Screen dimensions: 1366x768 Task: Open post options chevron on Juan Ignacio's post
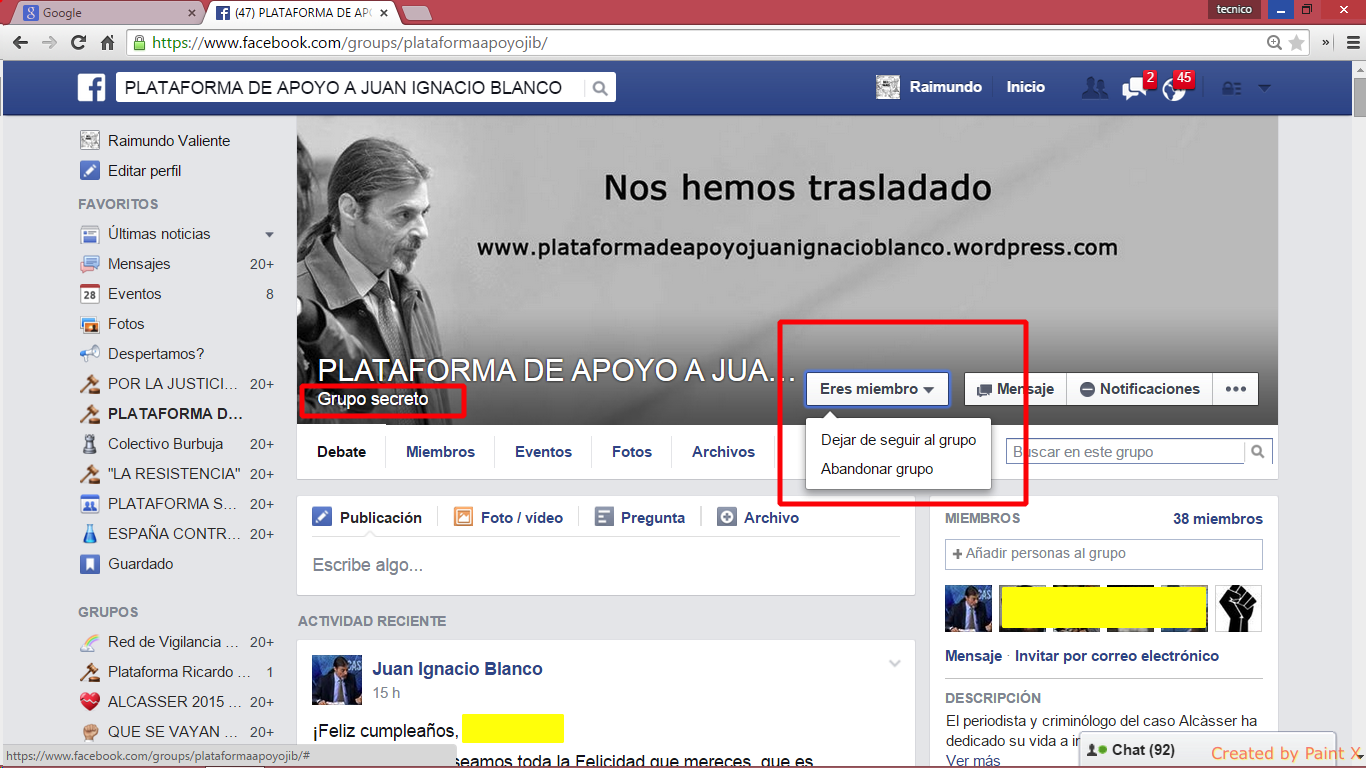pos(895,663)
